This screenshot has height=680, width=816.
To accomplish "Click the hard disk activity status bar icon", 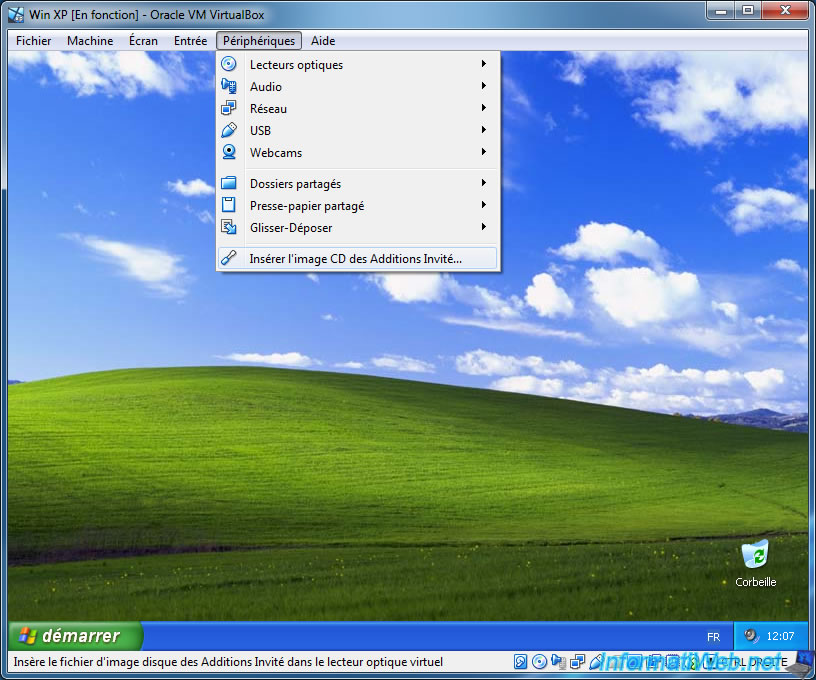I will click(x=520, y=661).
